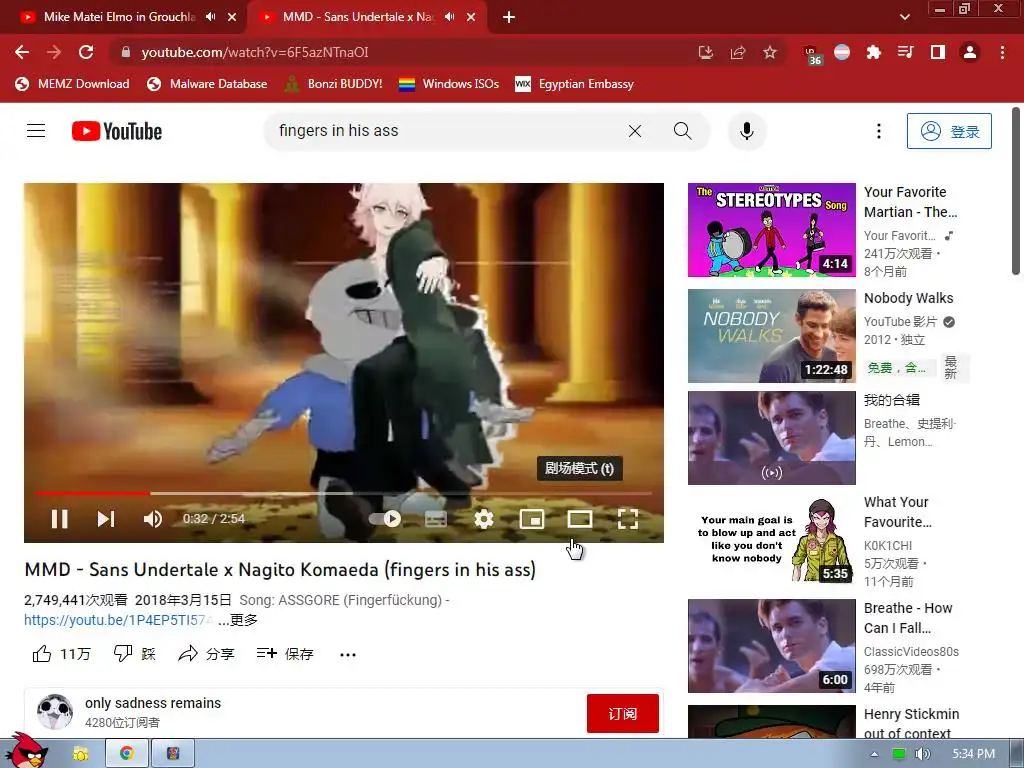The width and height of the screenshot is (1024, 768).
Task: Enable miniplayer mode
Action: pyautogui.click(x=532, y=519)
